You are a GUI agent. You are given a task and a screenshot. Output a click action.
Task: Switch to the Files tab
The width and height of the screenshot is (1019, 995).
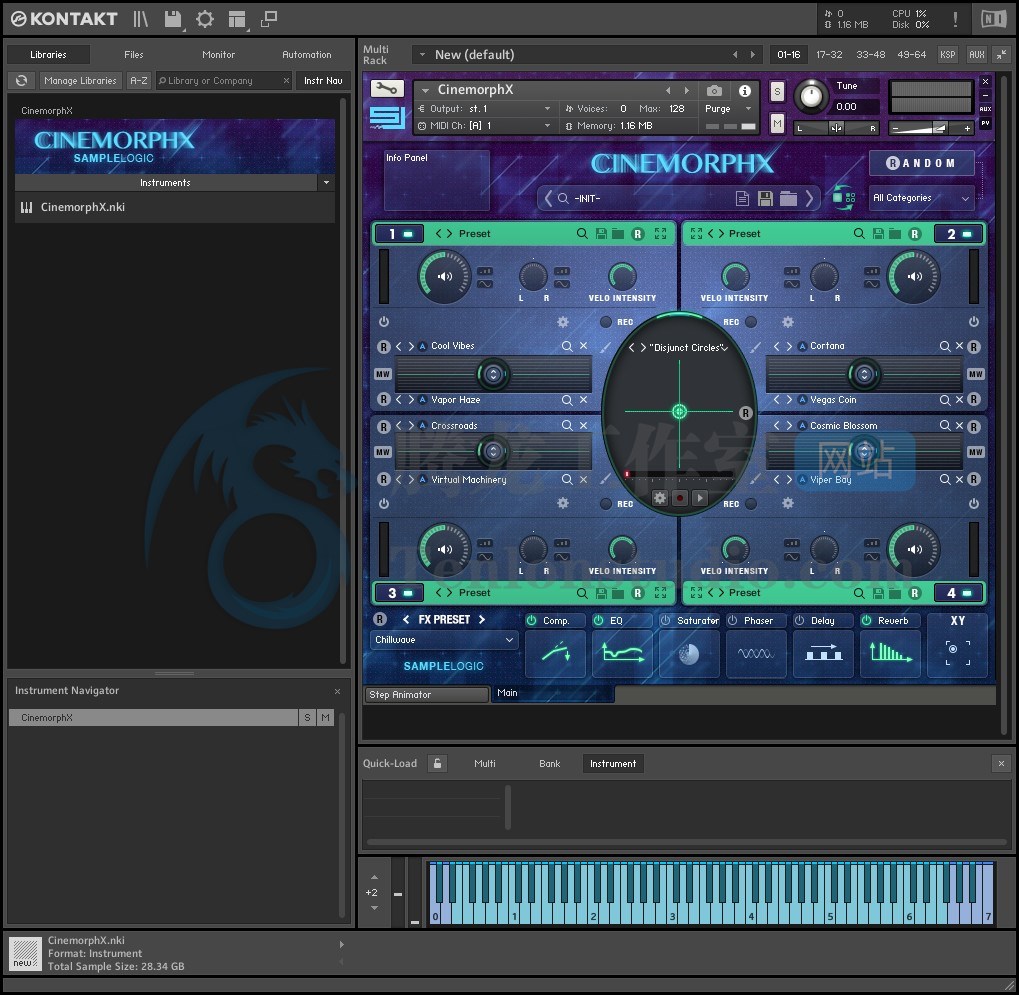coord(134,55)
